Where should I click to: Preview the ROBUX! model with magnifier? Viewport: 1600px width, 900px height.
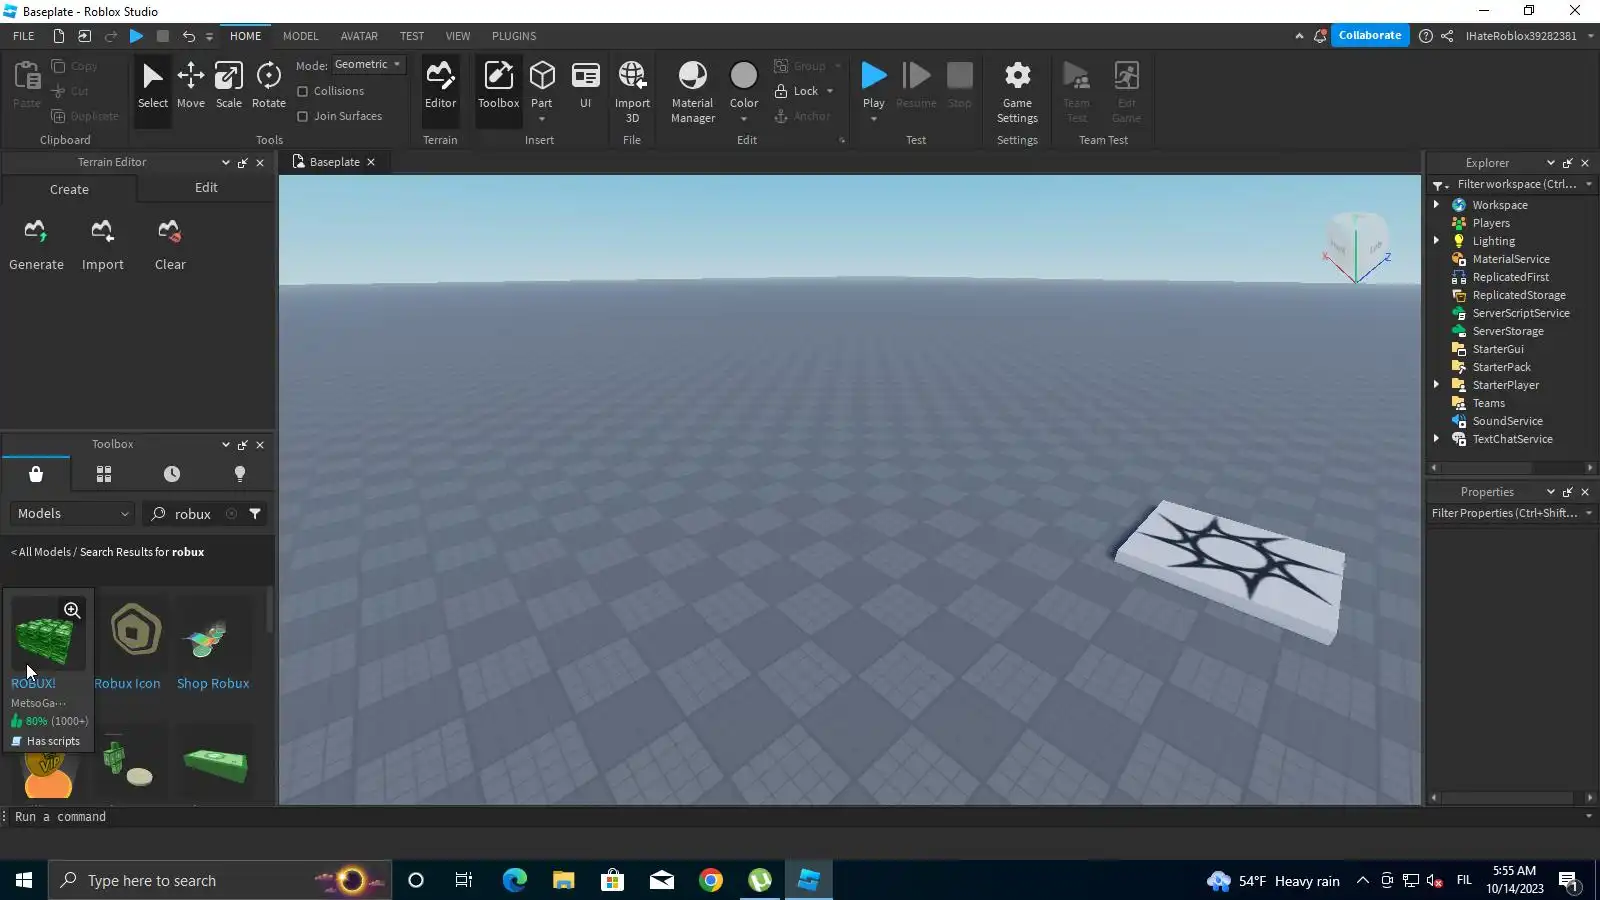coord(72,610)
